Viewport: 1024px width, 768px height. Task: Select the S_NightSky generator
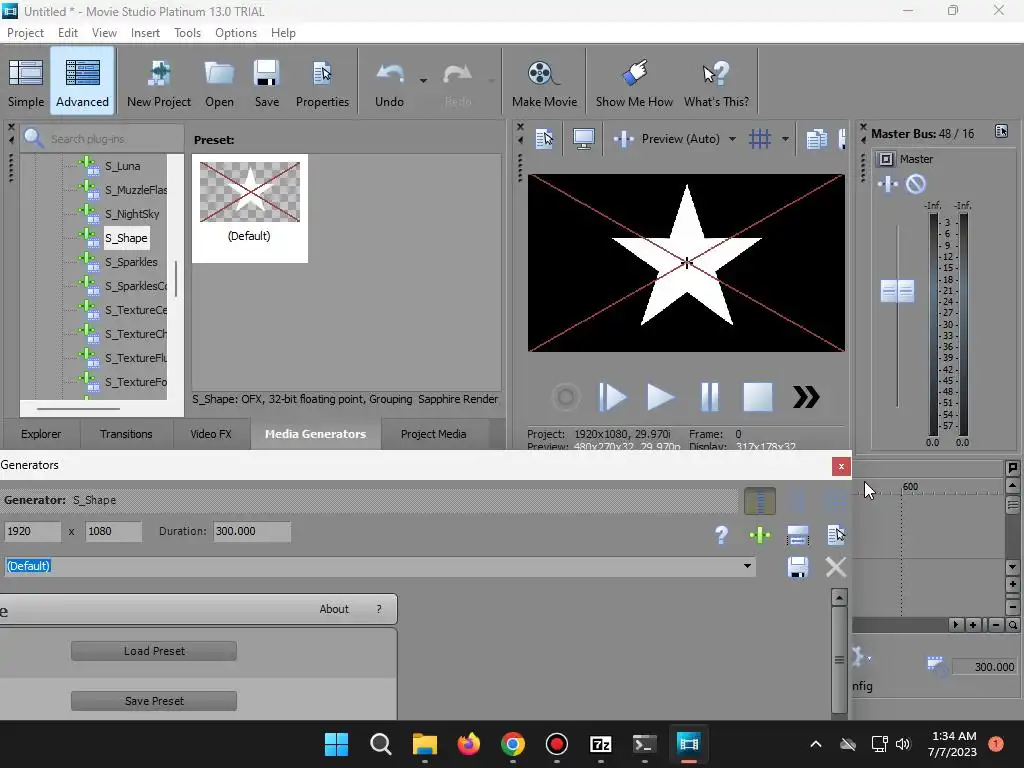pos(132,214)
